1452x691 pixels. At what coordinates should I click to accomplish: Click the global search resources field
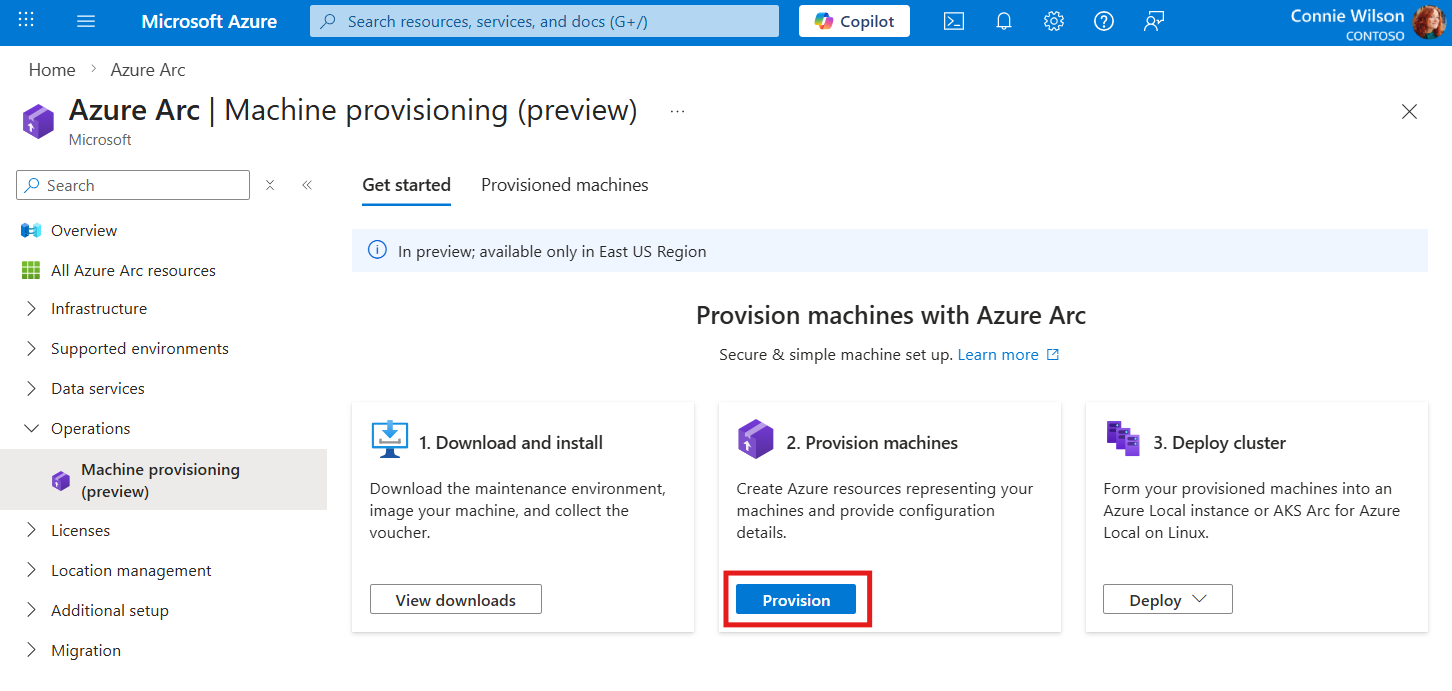[544, 21]
